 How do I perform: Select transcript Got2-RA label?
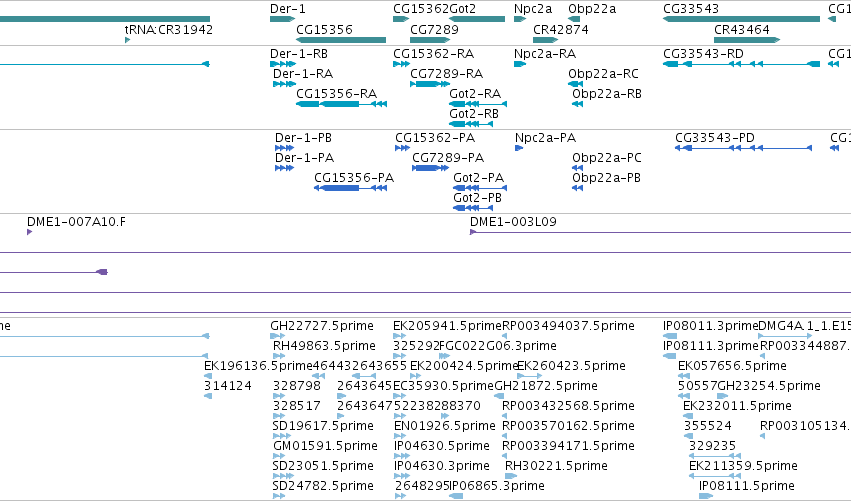click(x=475, y=94)
